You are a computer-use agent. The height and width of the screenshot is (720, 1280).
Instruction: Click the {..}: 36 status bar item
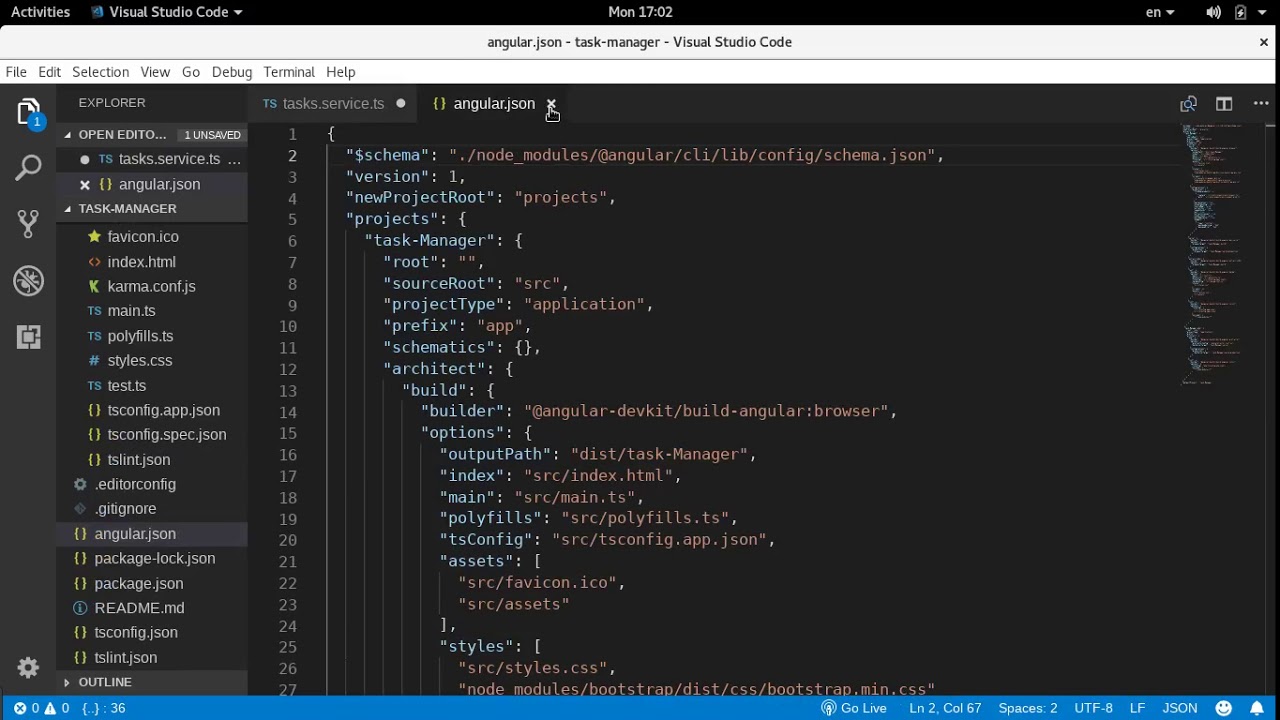pyautogui.click(x=104, y=708)
